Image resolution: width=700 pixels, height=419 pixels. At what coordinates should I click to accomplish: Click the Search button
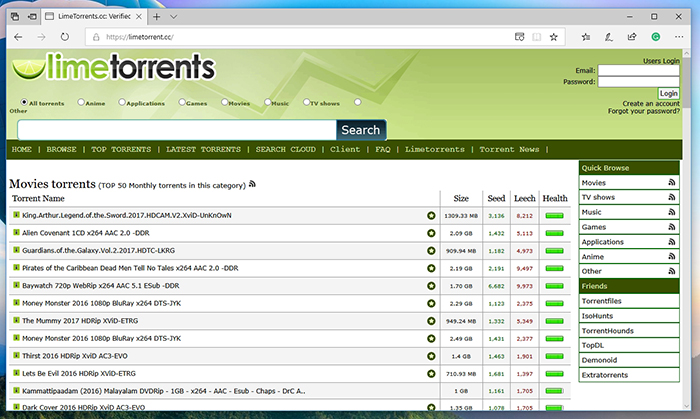(361, 130)
